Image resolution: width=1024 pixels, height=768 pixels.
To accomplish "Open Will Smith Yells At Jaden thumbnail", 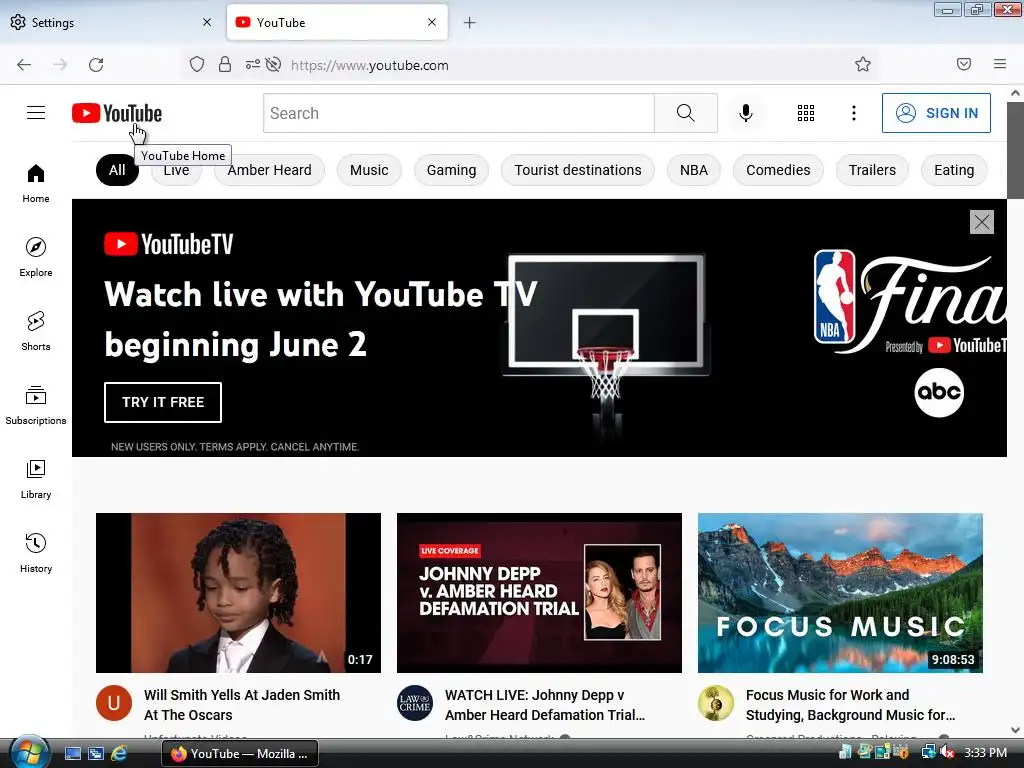I will tap(238, 593).
